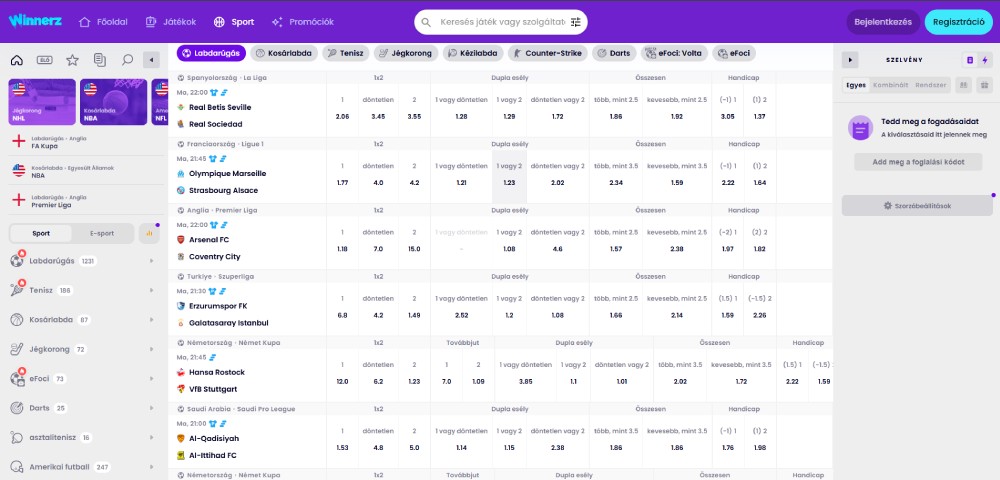
Task: Select the Darts sport chip
Action: tap(614, 54)
